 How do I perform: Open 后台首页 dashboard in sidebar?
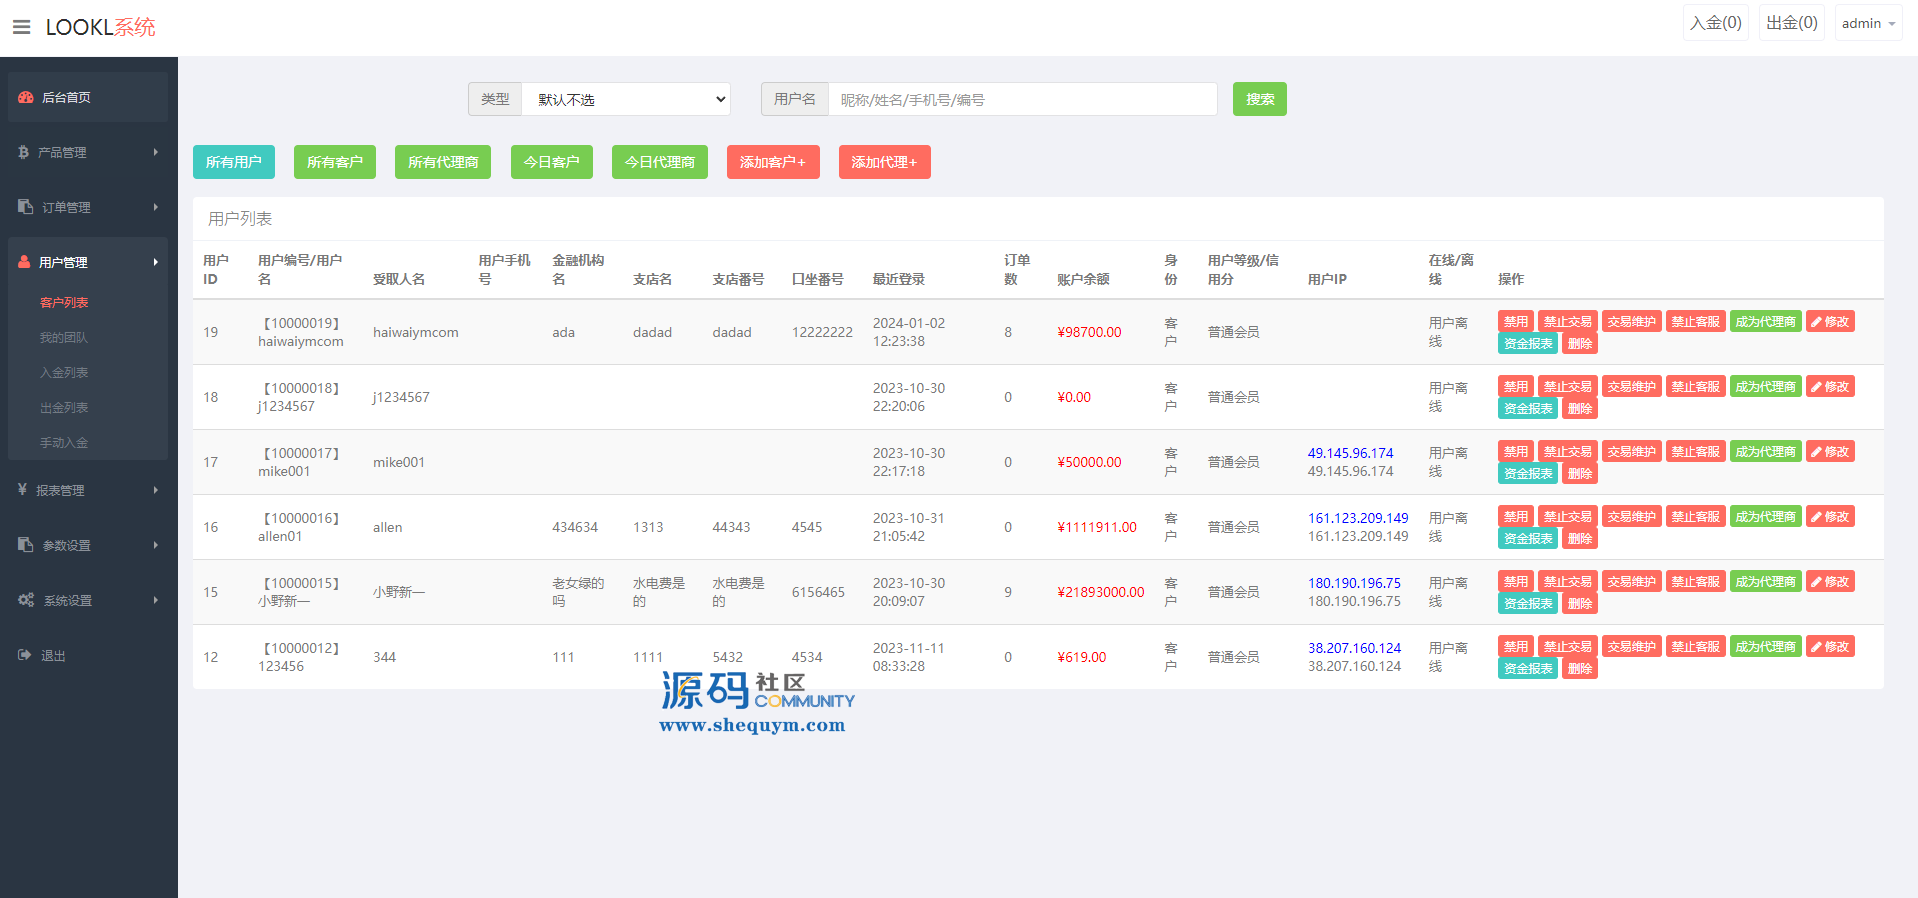[66, 97]
